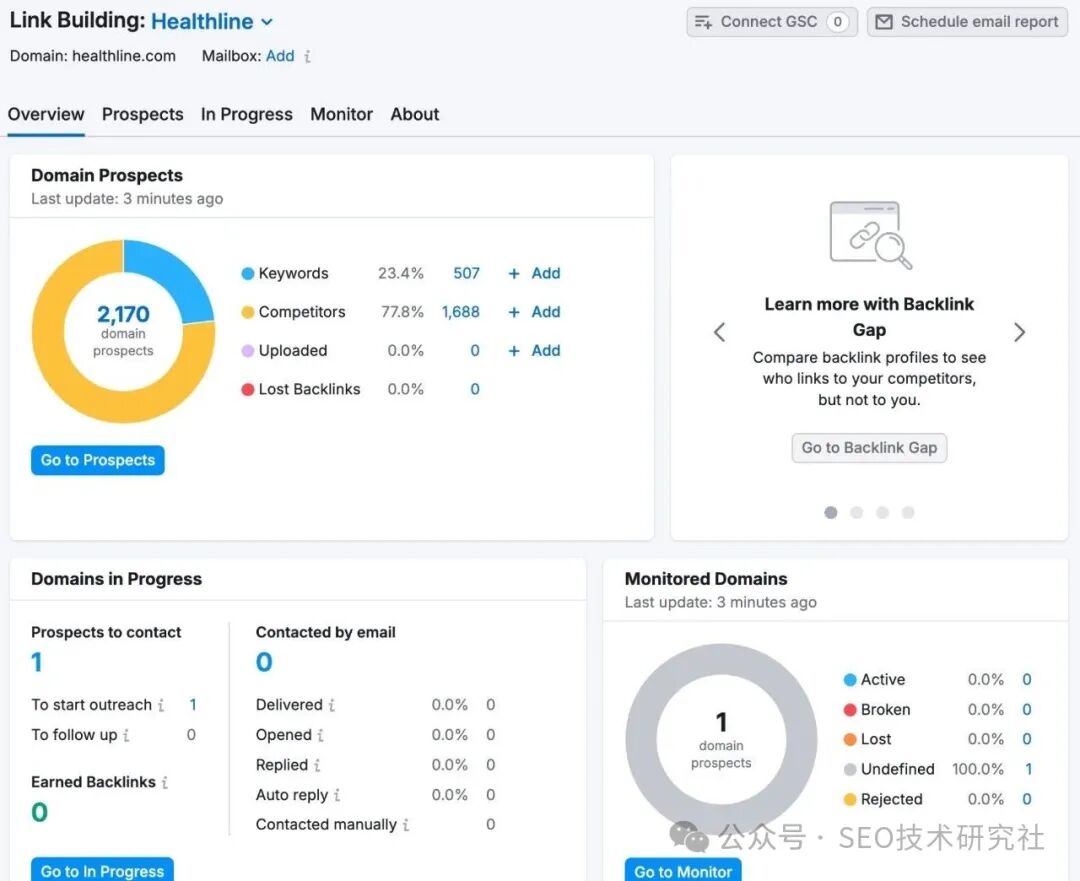The height and width of the screenshot is (881, 1080).
Task: Click the Go to Backlink Gap button
Action: [x=869, y=448]
